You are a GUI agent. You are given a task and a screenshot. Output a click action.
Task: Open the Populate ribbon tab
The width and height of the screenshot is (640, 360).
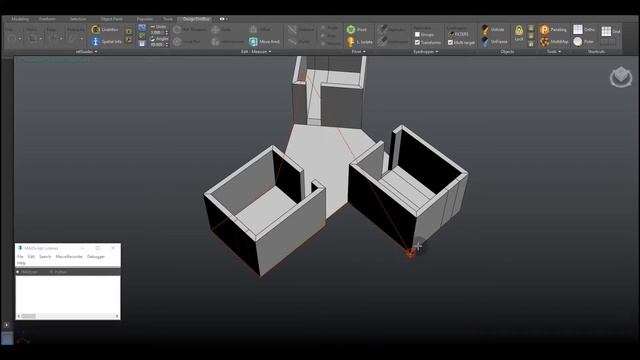click(x=144, y=19)
